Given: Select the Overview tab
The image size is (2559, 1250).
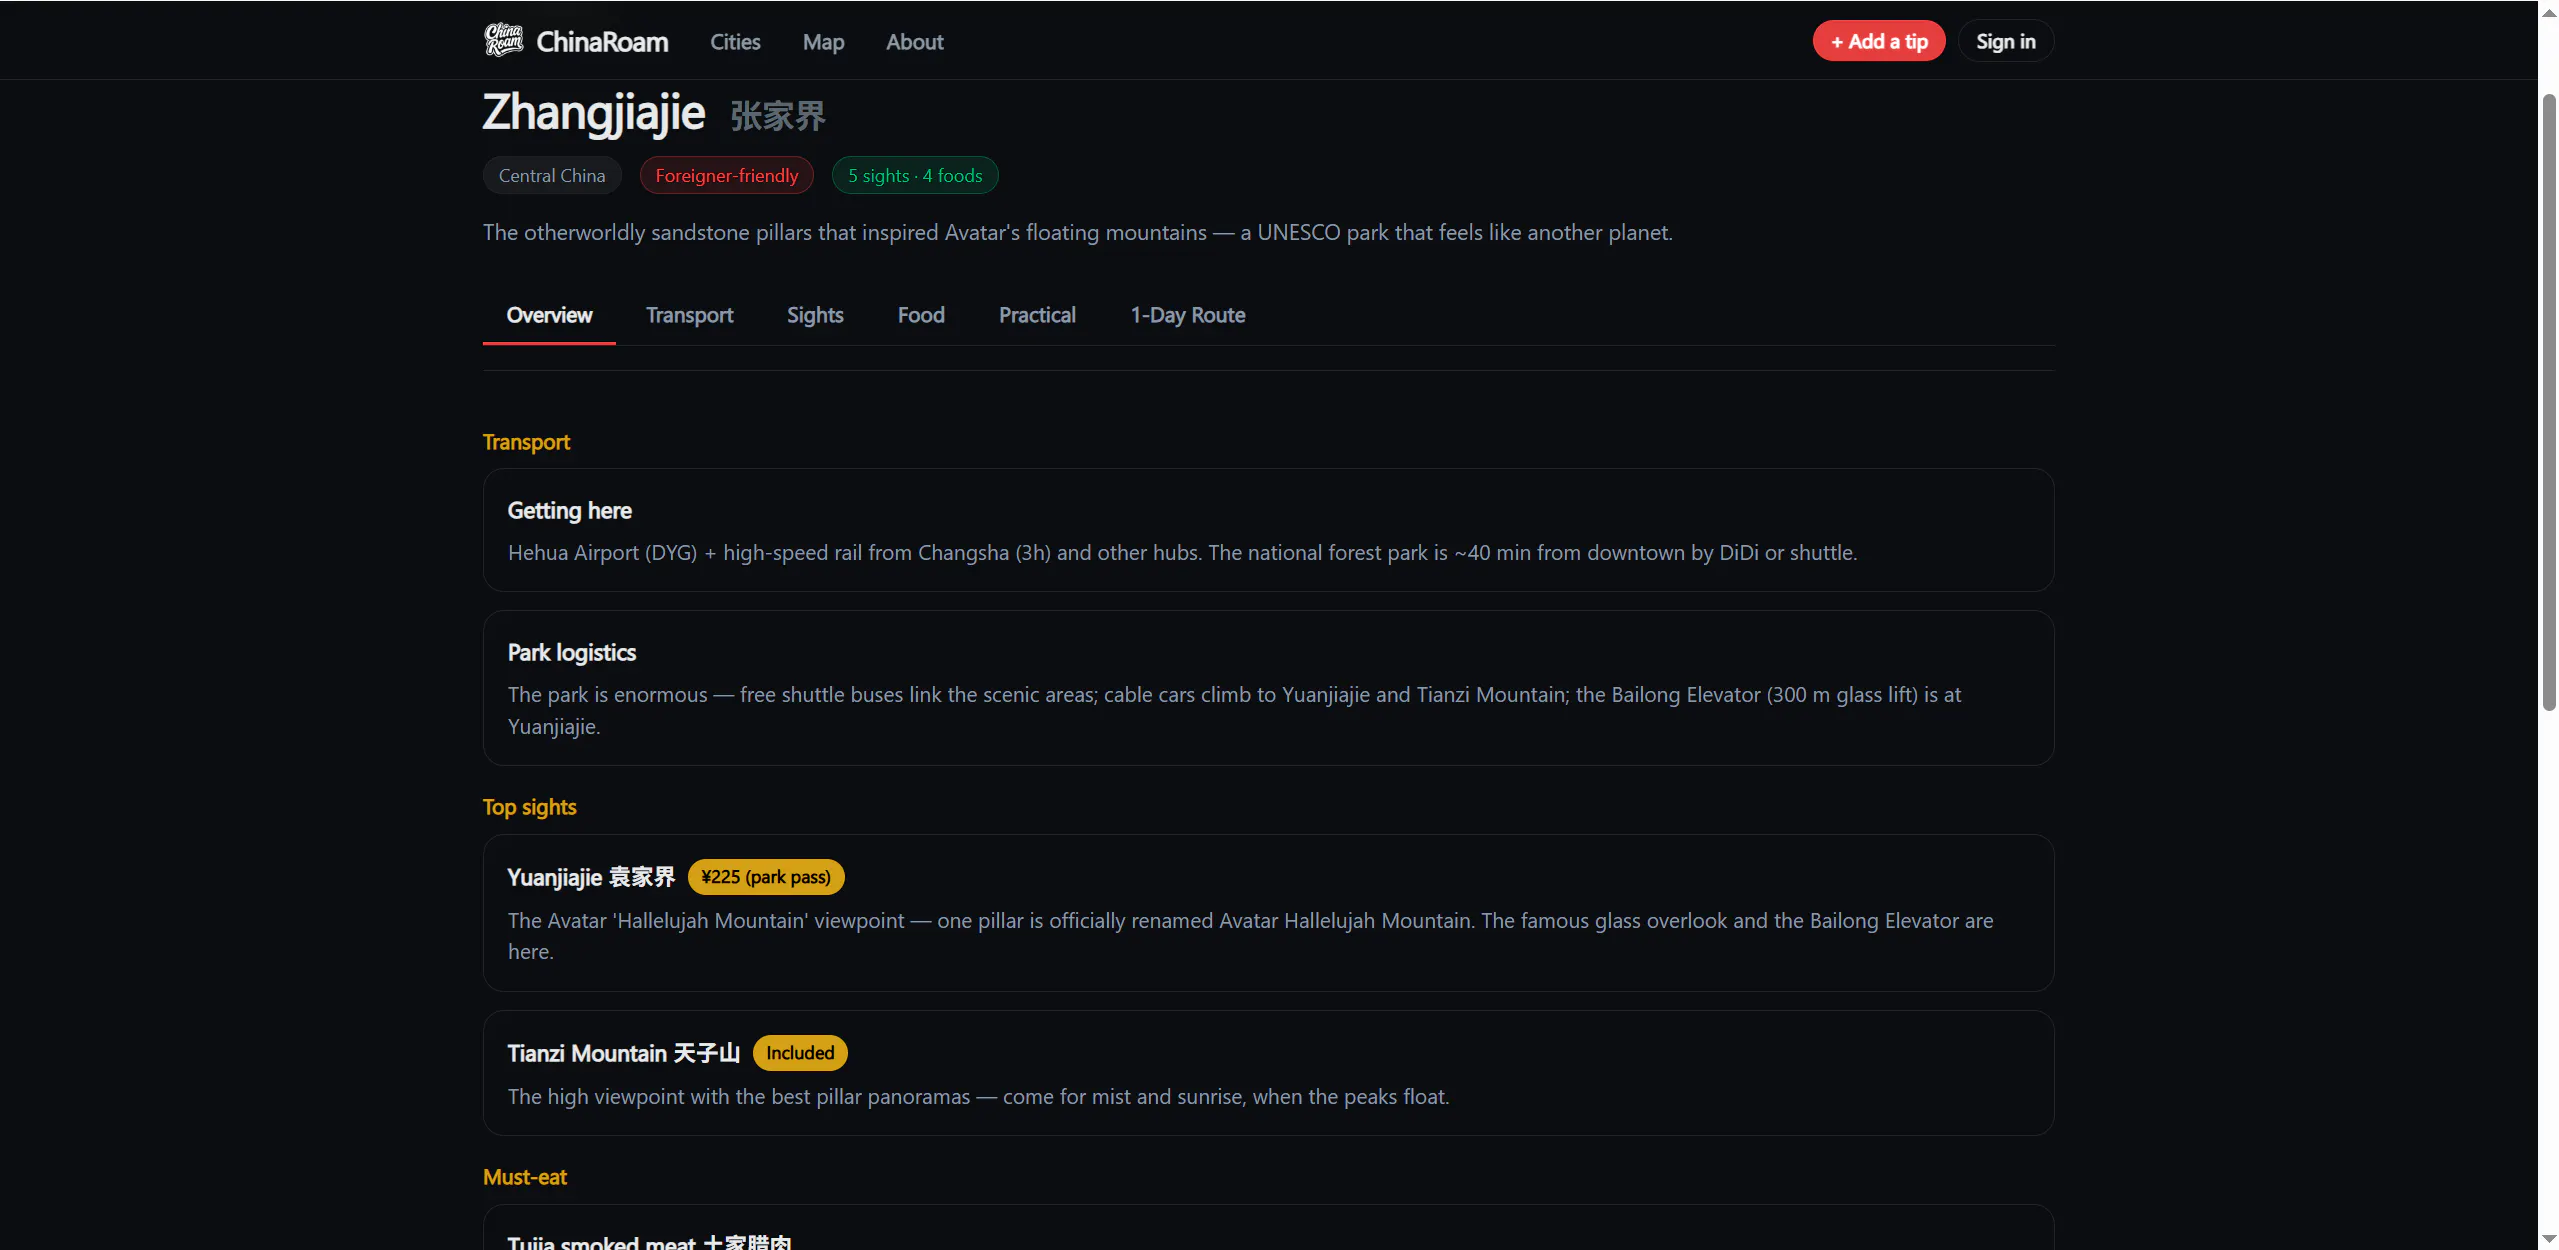Looking at the screenshot, I should click(549, 316).
